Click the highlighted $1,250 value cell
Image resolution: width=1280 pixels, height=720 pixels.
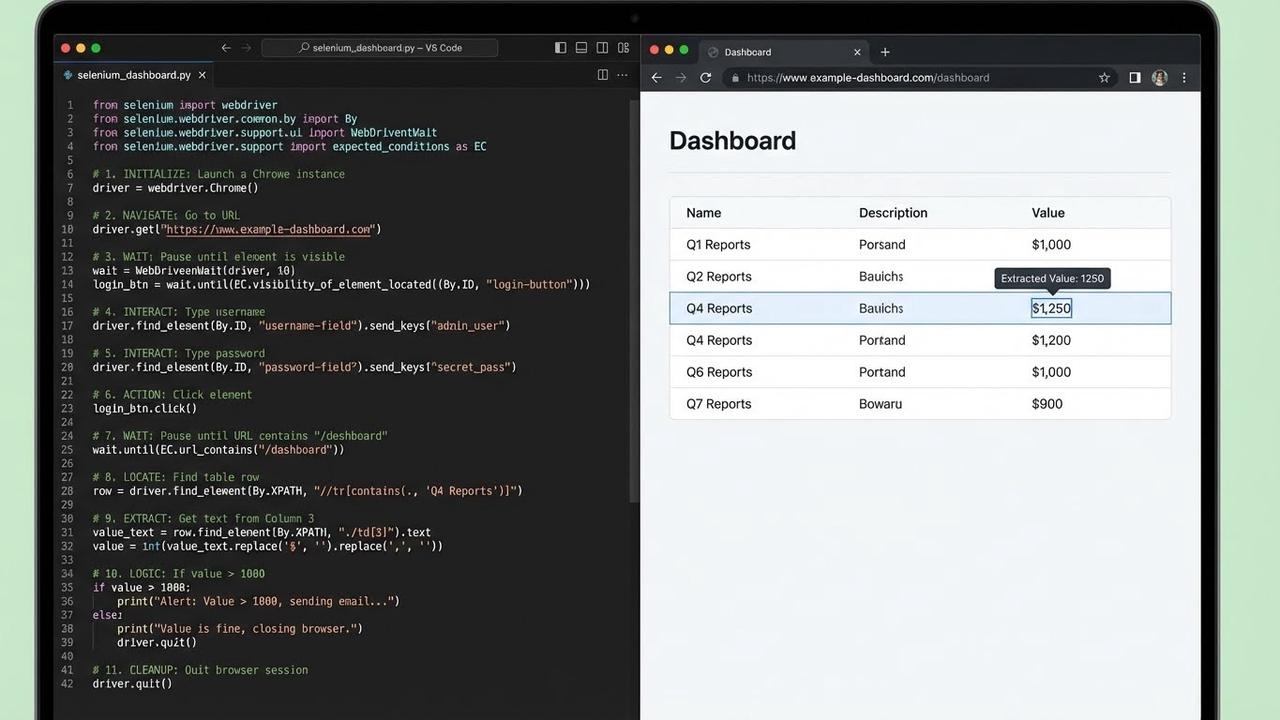click(1051, 308)
